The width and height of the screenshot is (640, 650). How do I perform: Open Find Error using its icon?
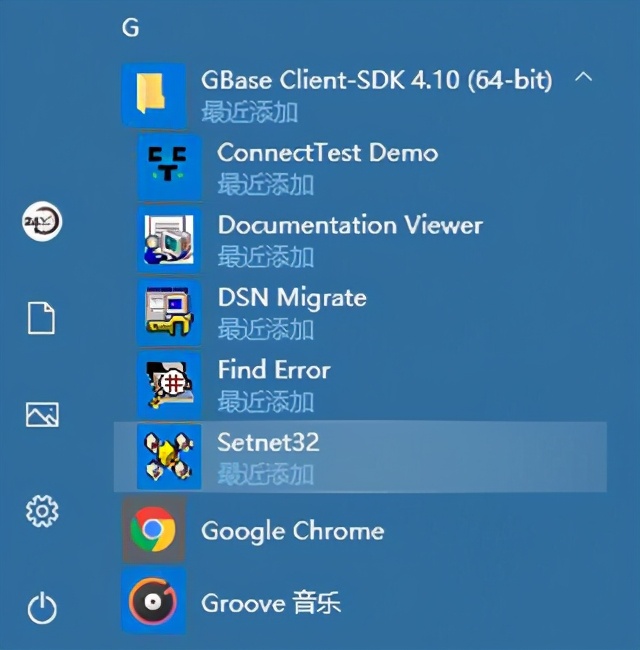pos(169,385)
